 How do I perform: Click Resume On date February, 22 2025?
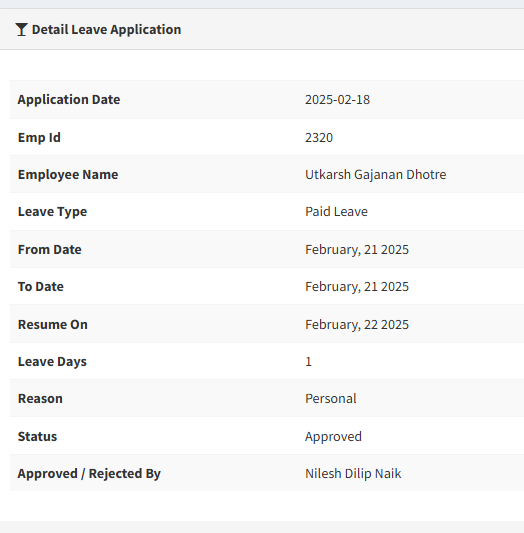357,325
